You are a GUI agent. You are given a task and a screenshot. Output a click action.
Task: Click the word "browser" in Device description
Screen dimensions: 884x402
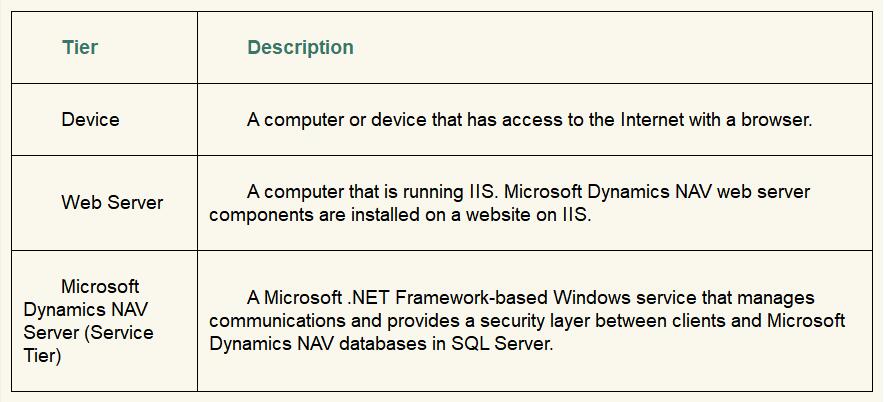pyautogui.click(x=776, y=119)
